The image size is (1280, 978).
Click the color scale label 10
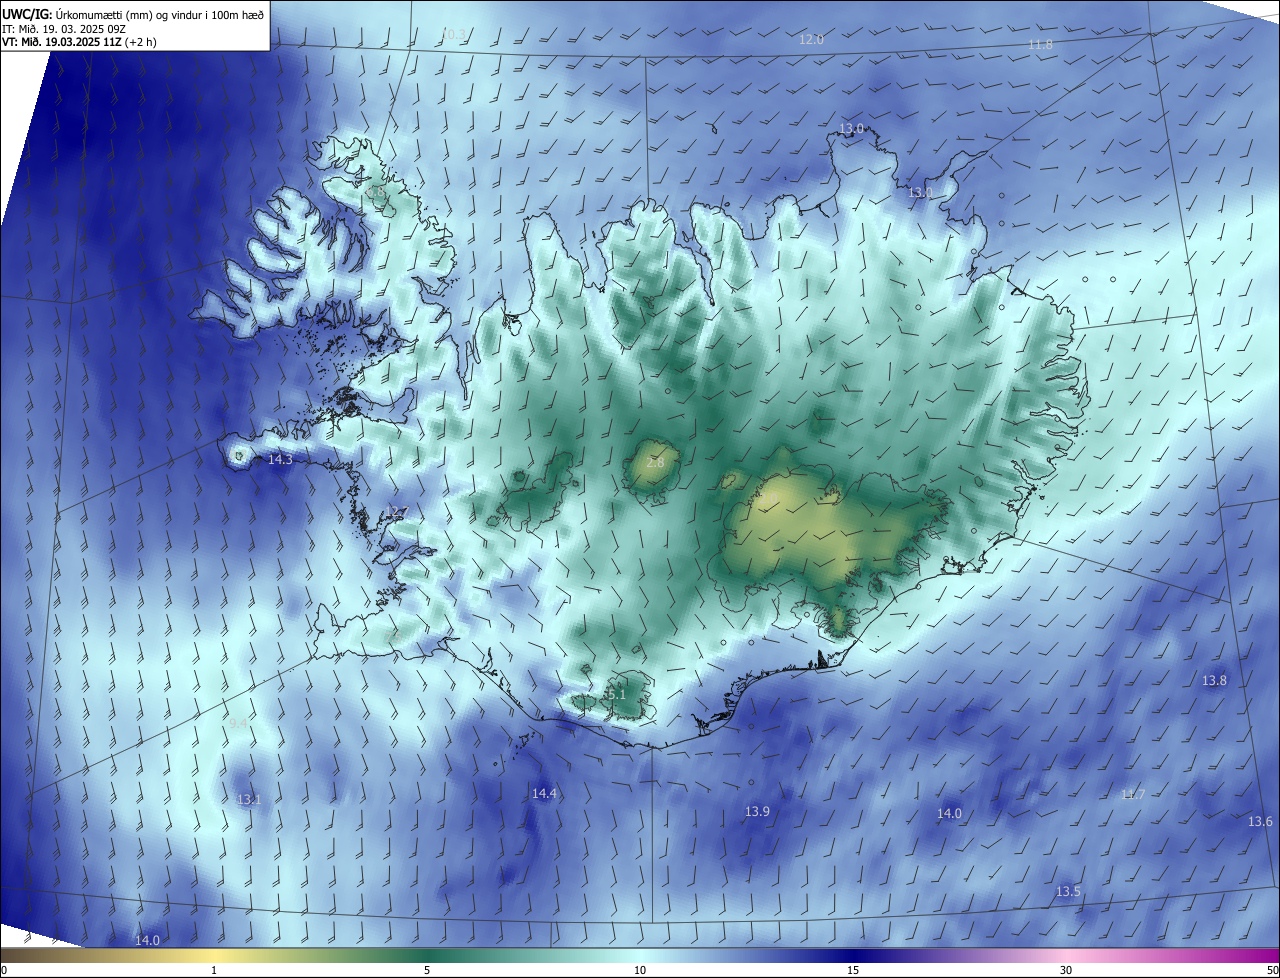click(640, 970)
